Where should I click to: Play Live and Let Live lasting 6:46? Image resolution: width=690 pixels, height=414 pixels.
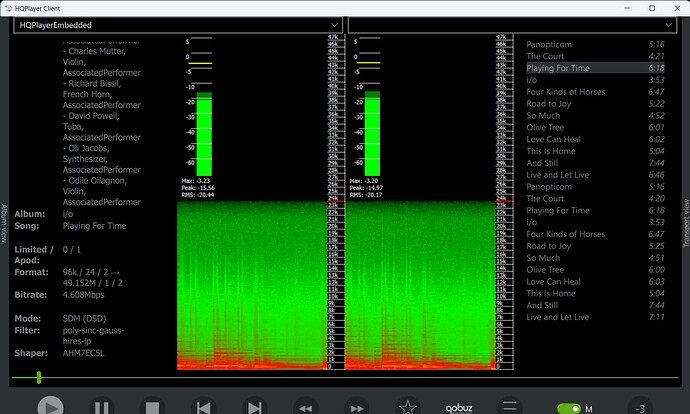(595, 175)
